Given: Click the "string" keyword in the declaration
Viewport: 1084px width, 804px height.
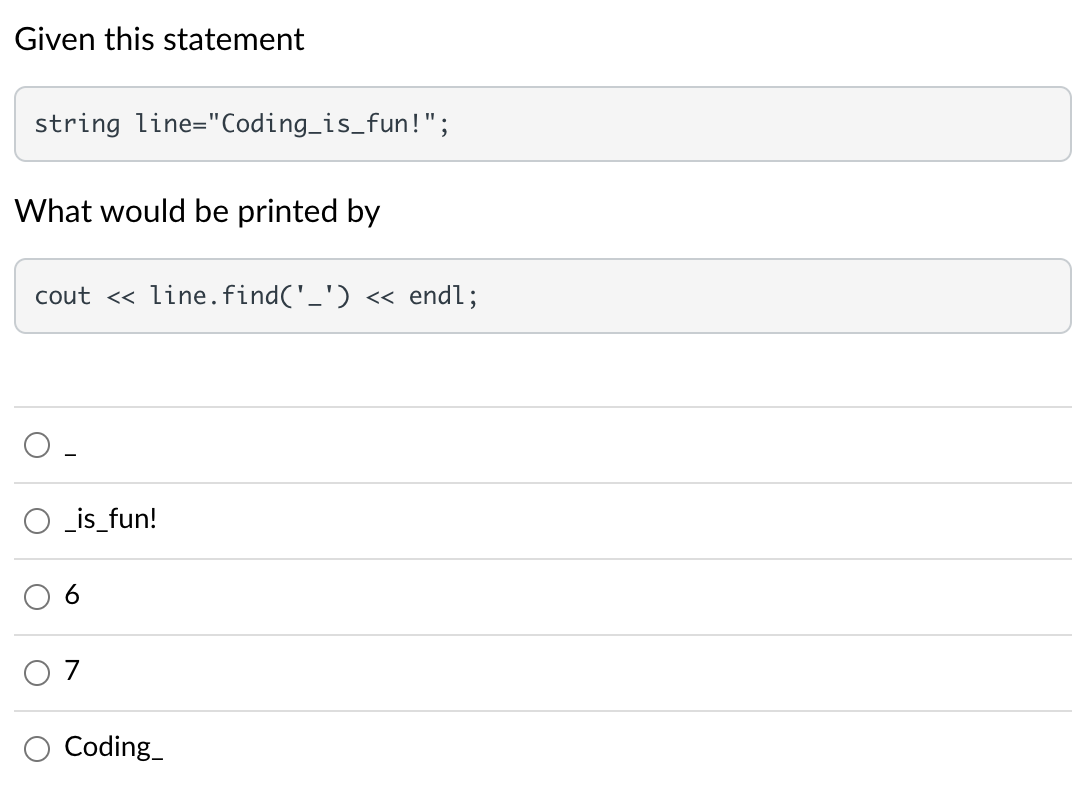Looking at the screenshot, I should tap(77, 124).
